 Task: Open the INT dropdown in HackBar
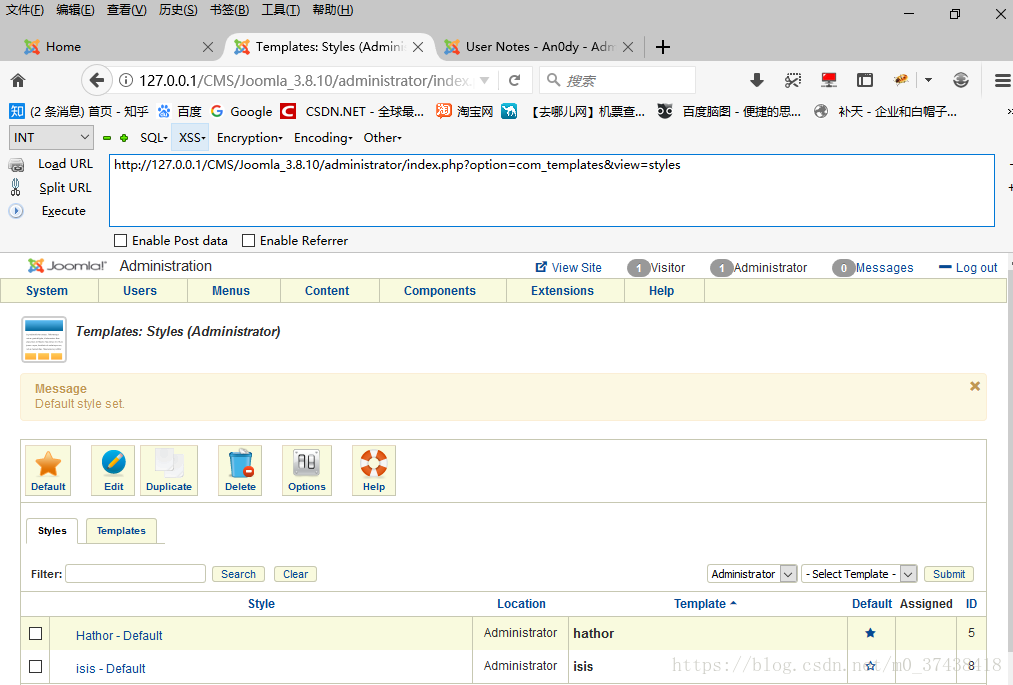[x=51, y=138]
